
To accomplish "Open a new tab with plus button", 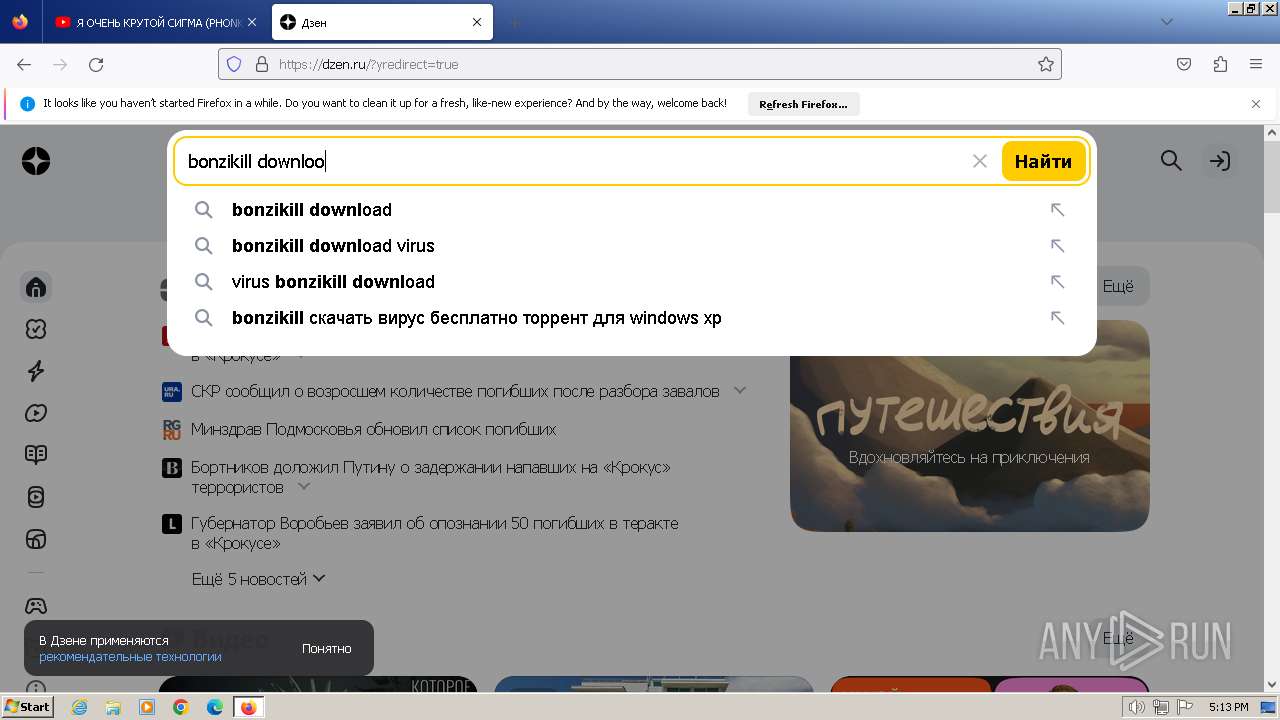I will 514,22.
